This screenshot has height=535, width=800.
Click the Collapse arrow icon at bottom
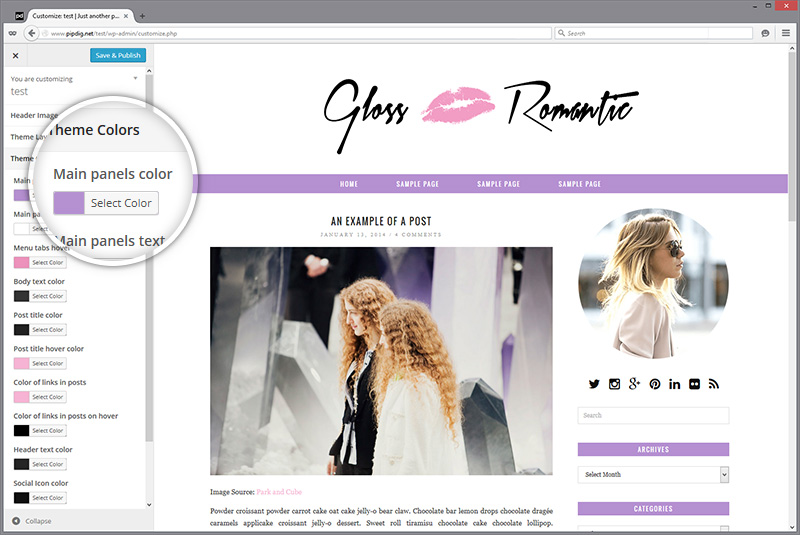point(16,521)
